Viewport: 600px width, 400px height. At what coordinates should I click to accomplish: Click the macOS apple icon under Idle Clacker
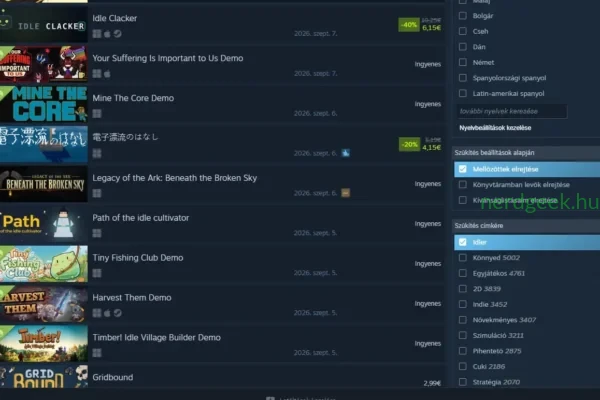tap(108, 34)
